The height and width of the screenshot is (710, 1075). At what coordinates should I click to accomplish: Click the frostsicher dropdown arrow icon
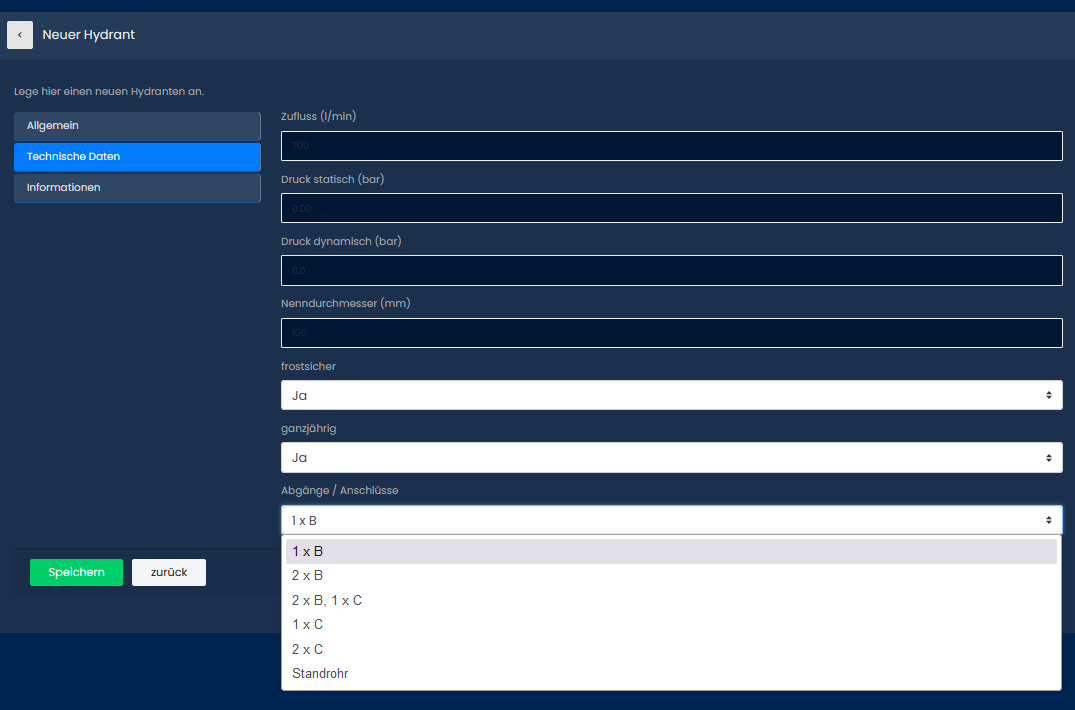(x=1048, y=395)
